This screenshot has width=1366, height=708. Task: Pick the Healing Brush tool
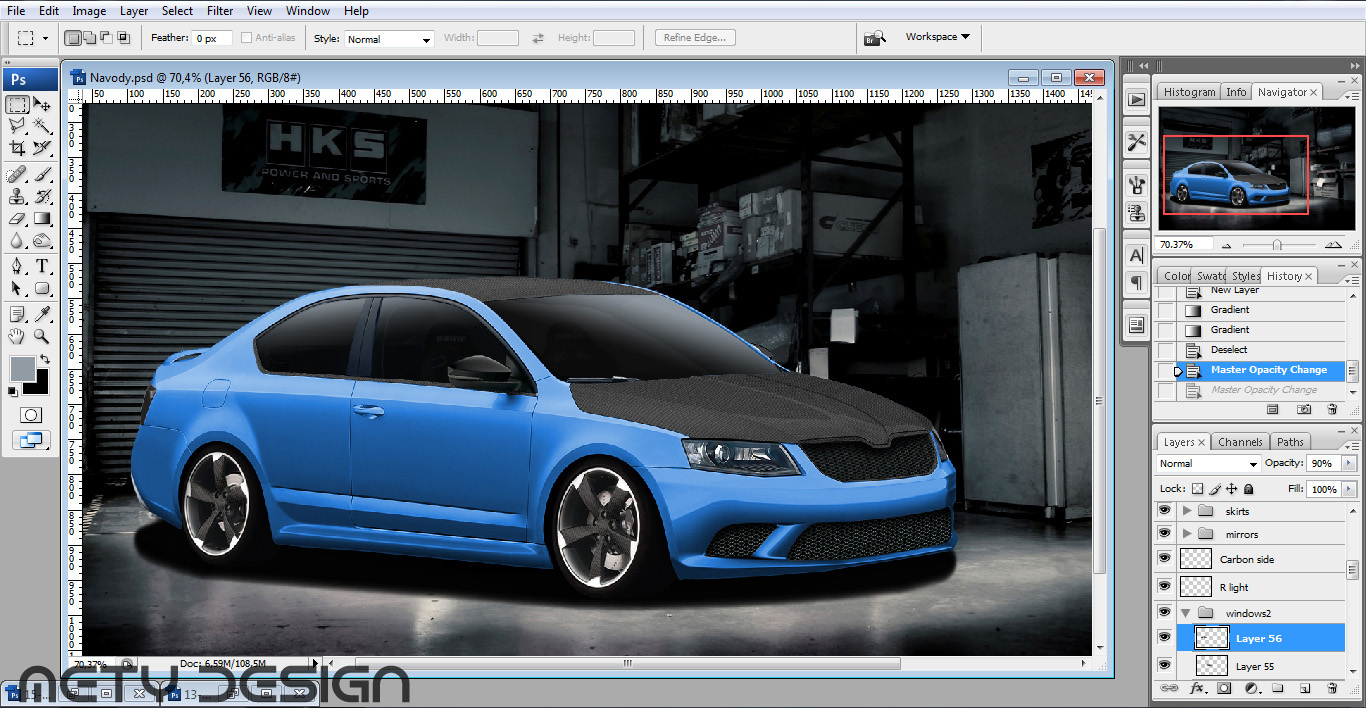click(17, 175)
